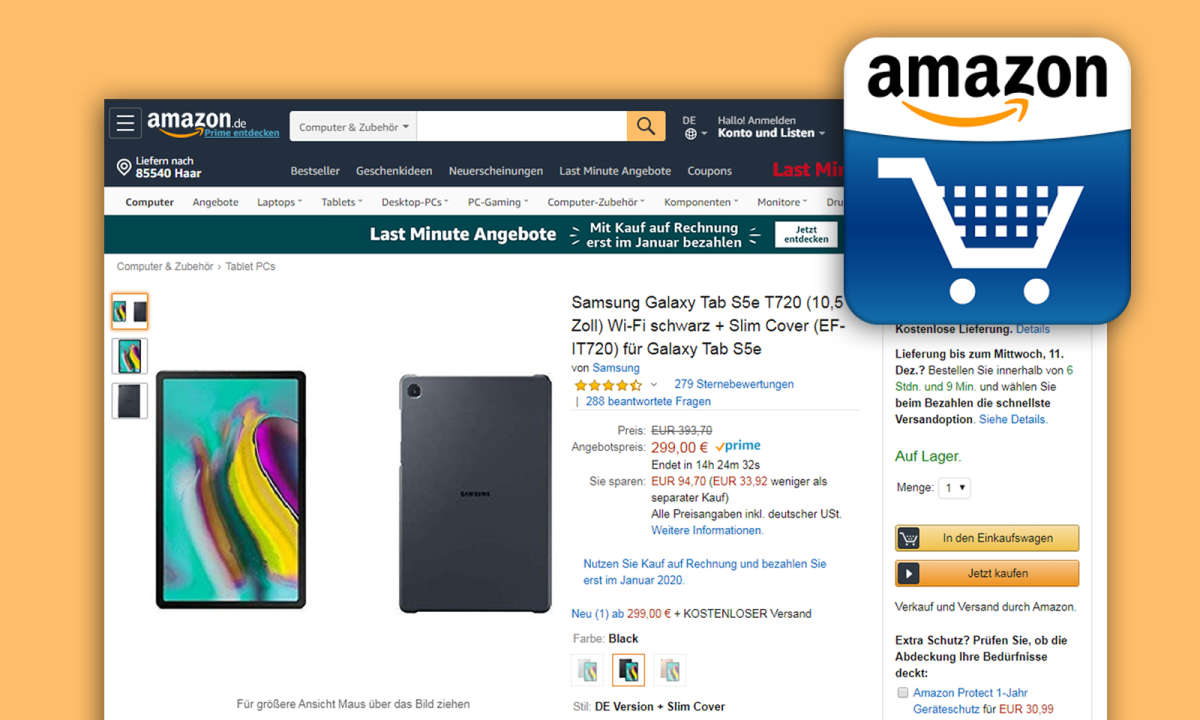Click the globe language icon
Screen dimensions: 1200x720
coord(690,133)
